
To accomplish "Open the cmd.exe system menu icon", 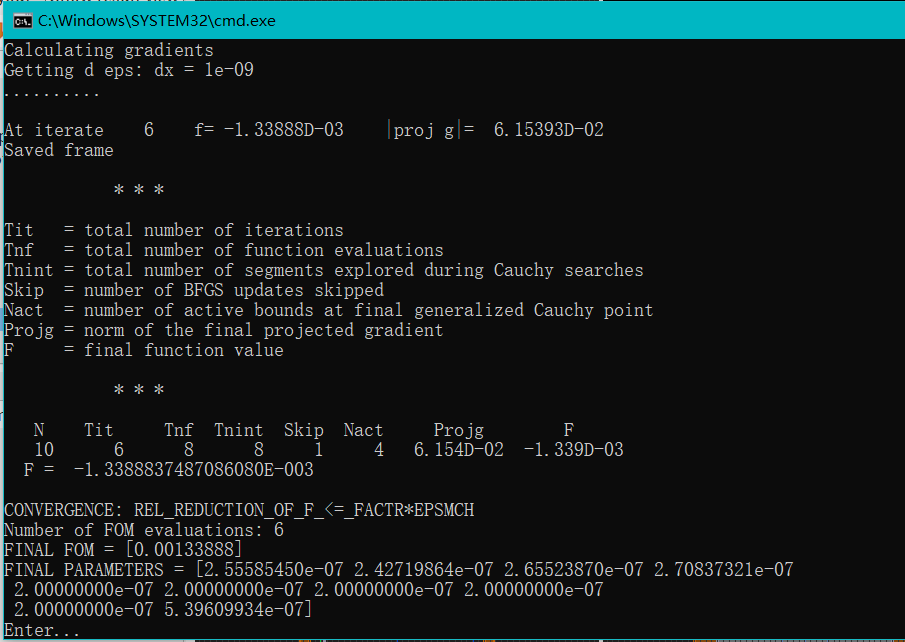I will (23, 21).
